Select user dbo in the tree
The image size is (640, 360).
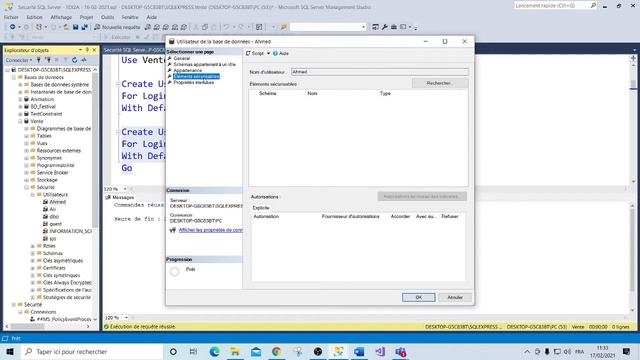tap(54, 217)
